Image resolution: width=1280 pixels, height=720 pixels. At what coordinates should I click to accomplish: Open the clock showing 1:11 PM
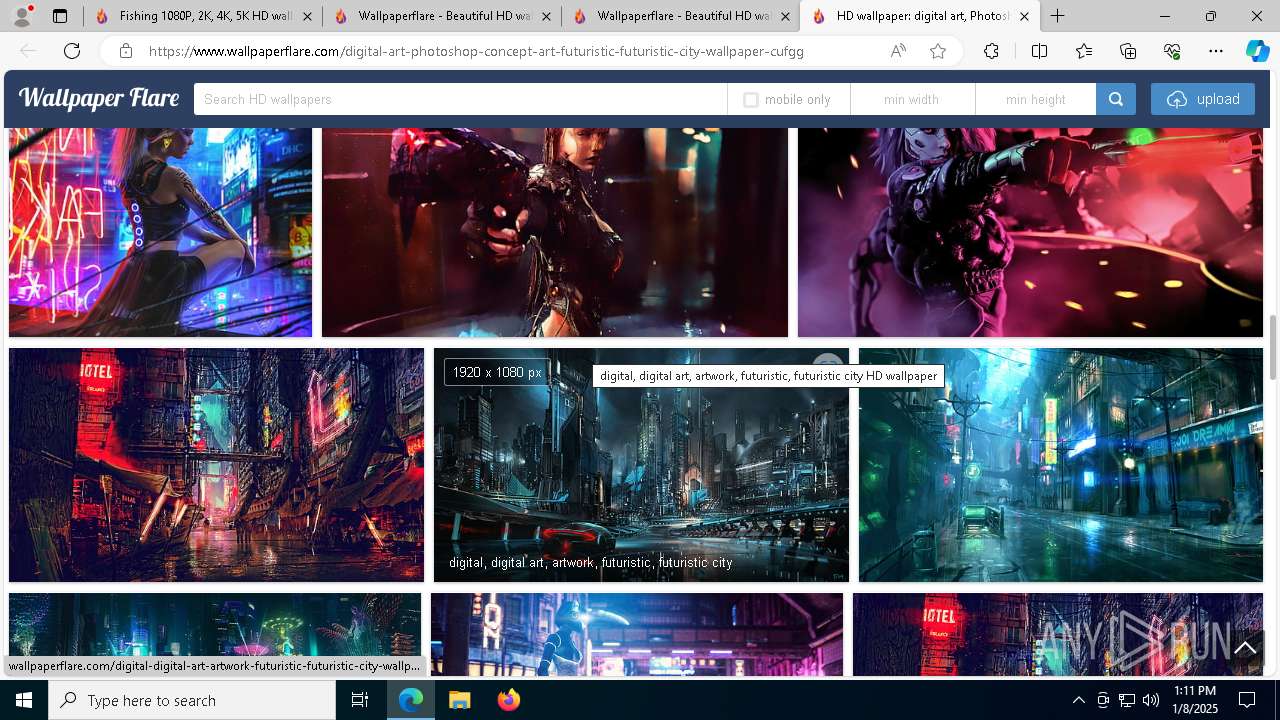1194,700
